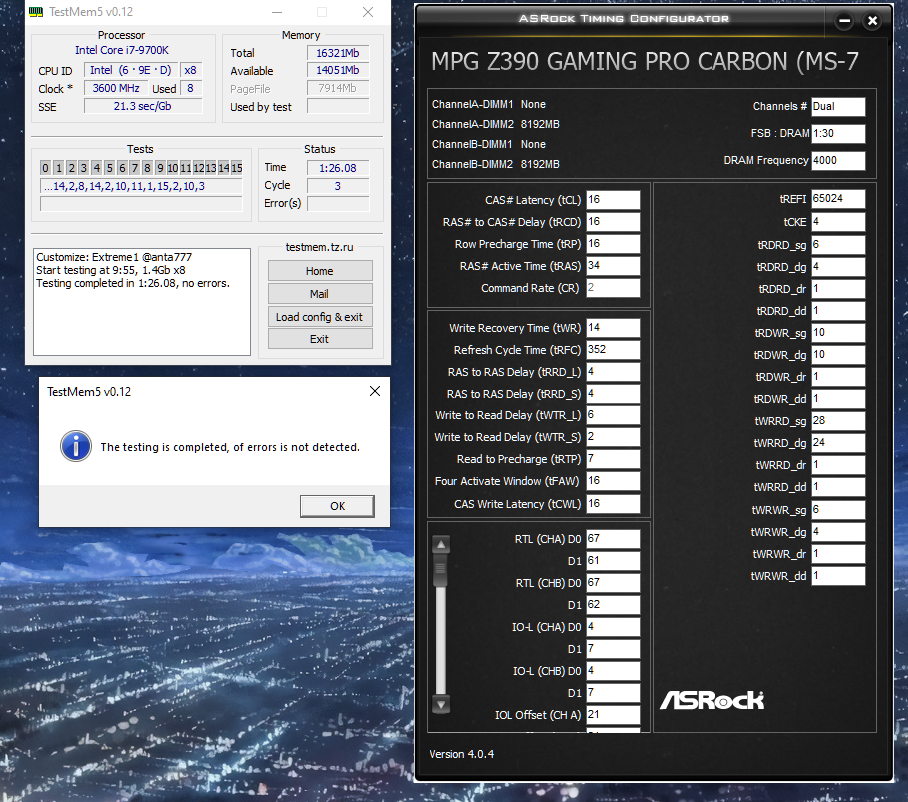This screenshot has width=908, height=802.
Task: Click Version 4.0.4 text
Action: [462, 754]
